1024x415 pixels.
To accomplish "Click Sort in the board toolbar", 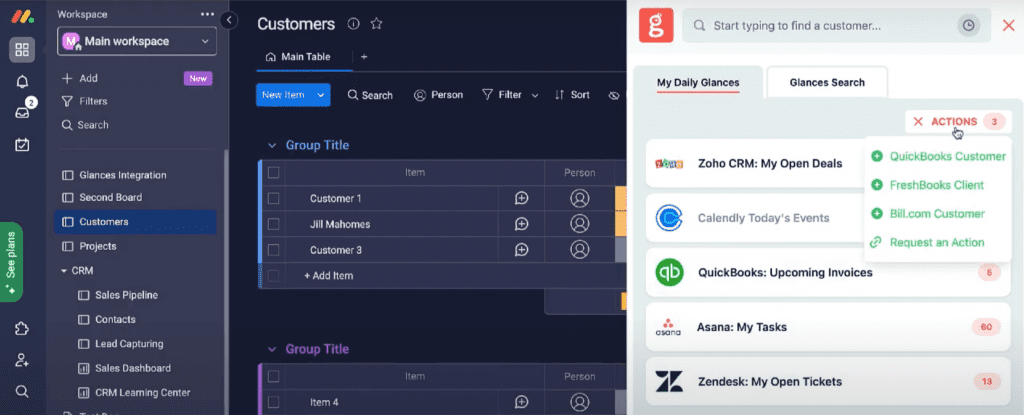I will point(572,95).
